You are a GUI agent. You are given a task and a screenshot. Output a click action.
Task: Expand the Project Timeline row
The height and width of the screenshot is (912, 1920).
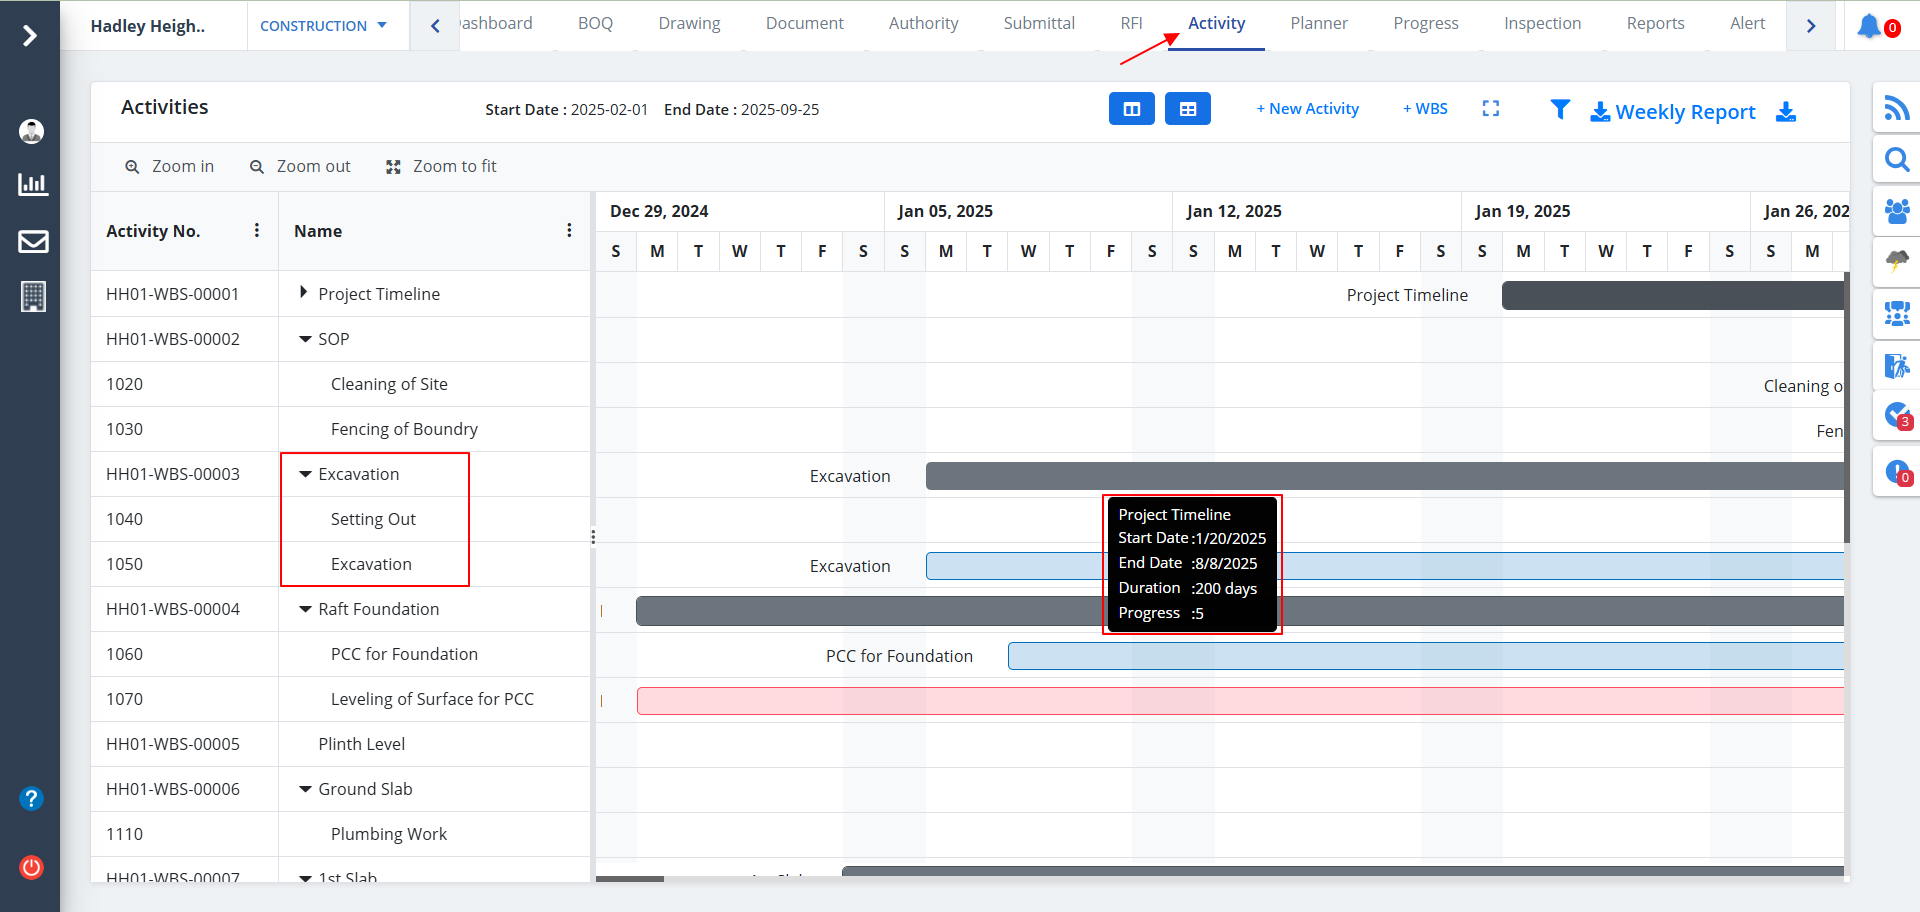(303, 293)
